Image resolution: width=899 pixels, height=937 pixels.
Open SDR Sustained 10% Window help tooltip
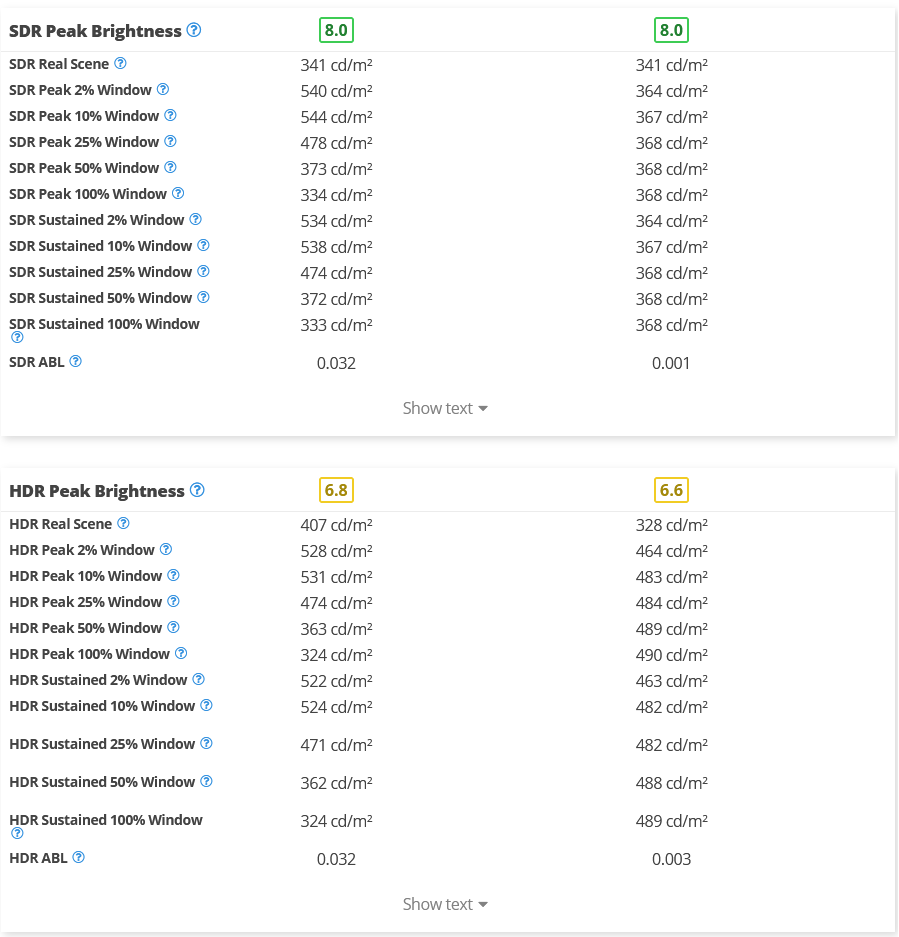click(203, 245)
